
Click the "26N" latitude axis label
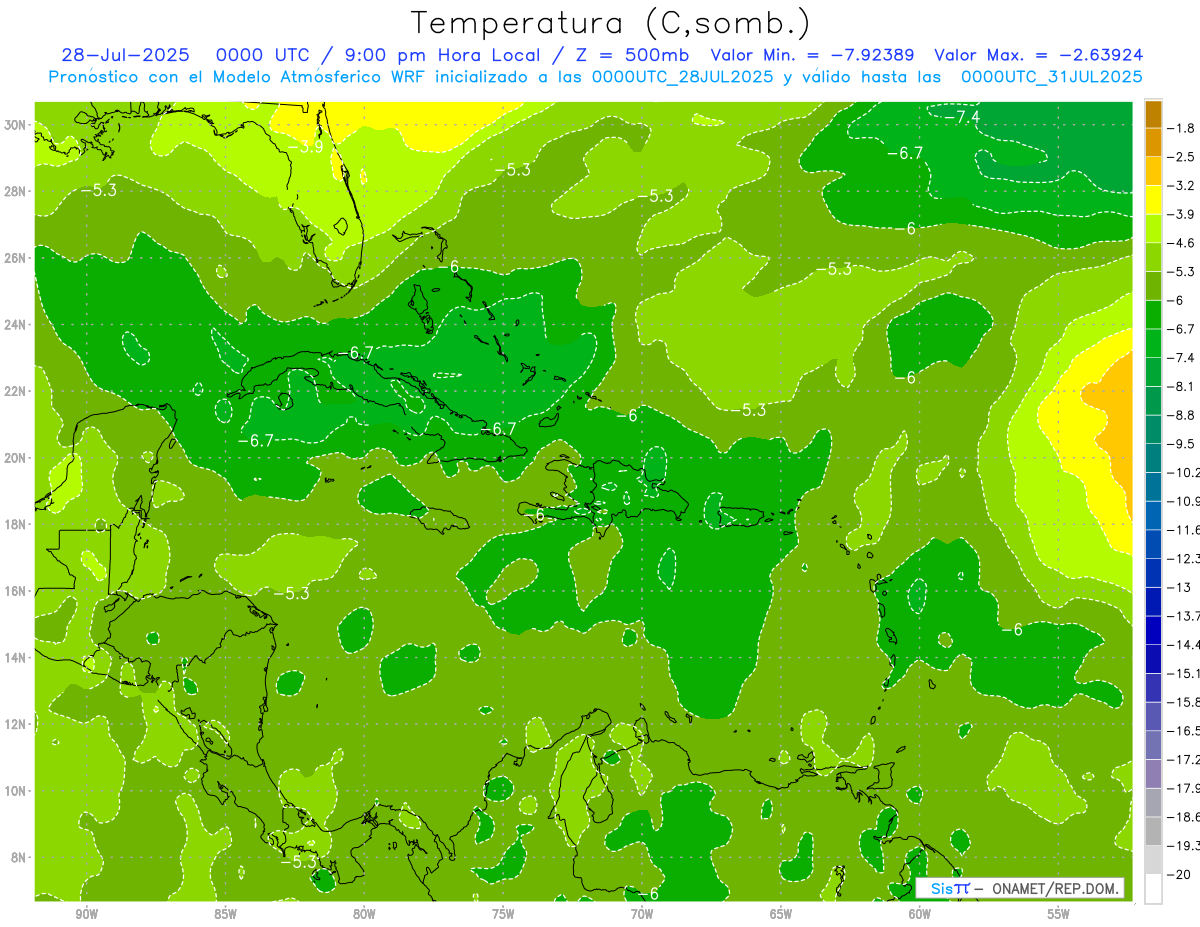(x=16, y=258)
